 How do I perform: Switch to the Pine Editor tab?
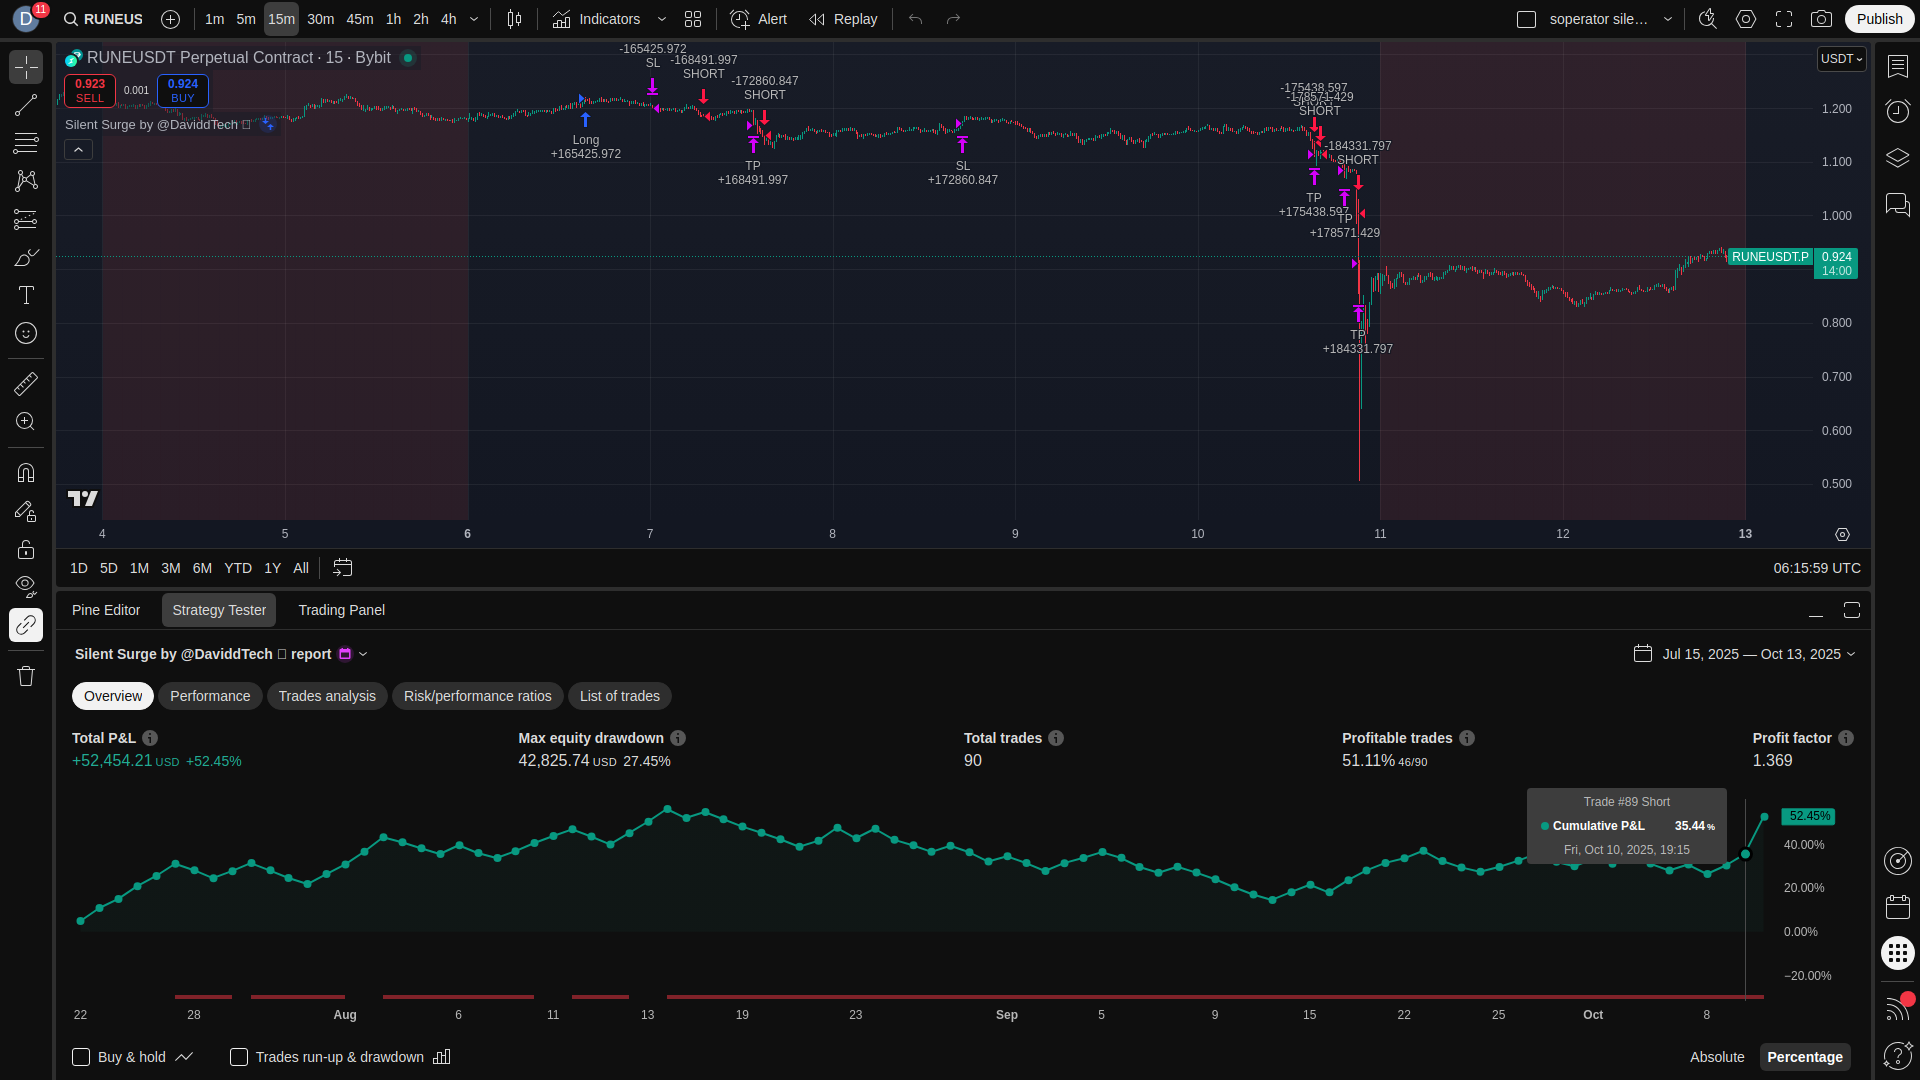(106, 610)
